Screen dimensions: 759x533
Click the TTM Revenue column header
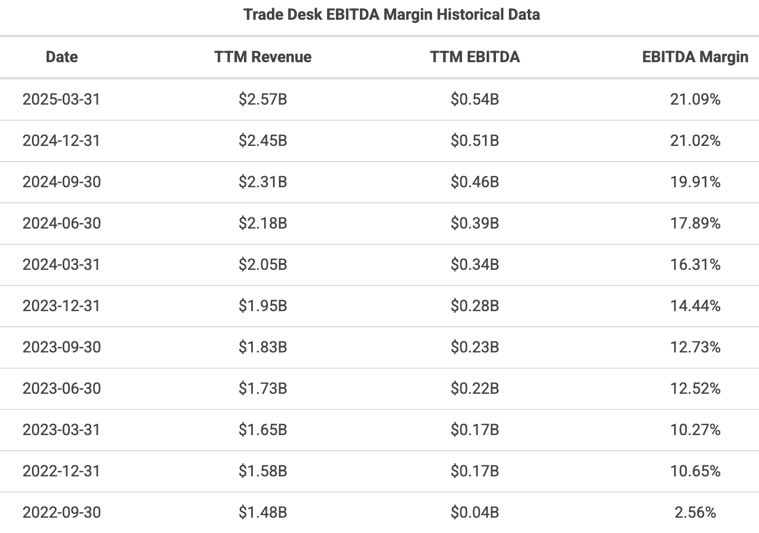point(263,57)
